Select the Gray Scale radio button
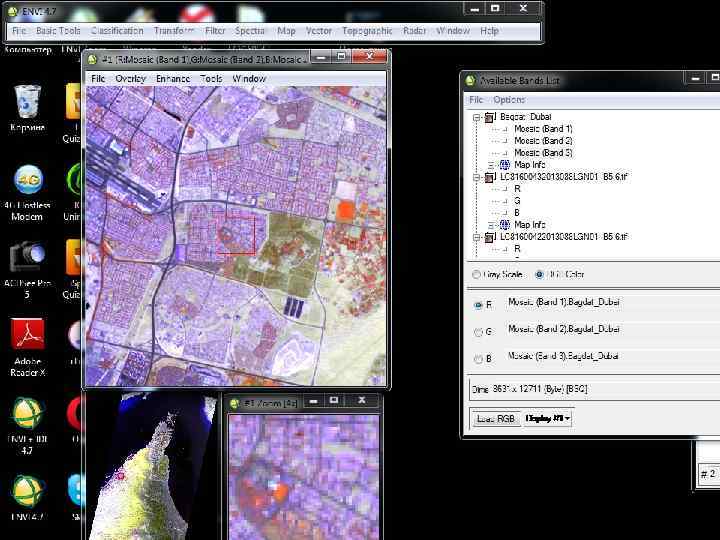Viewport: 720px width, 540px height. 476,274
